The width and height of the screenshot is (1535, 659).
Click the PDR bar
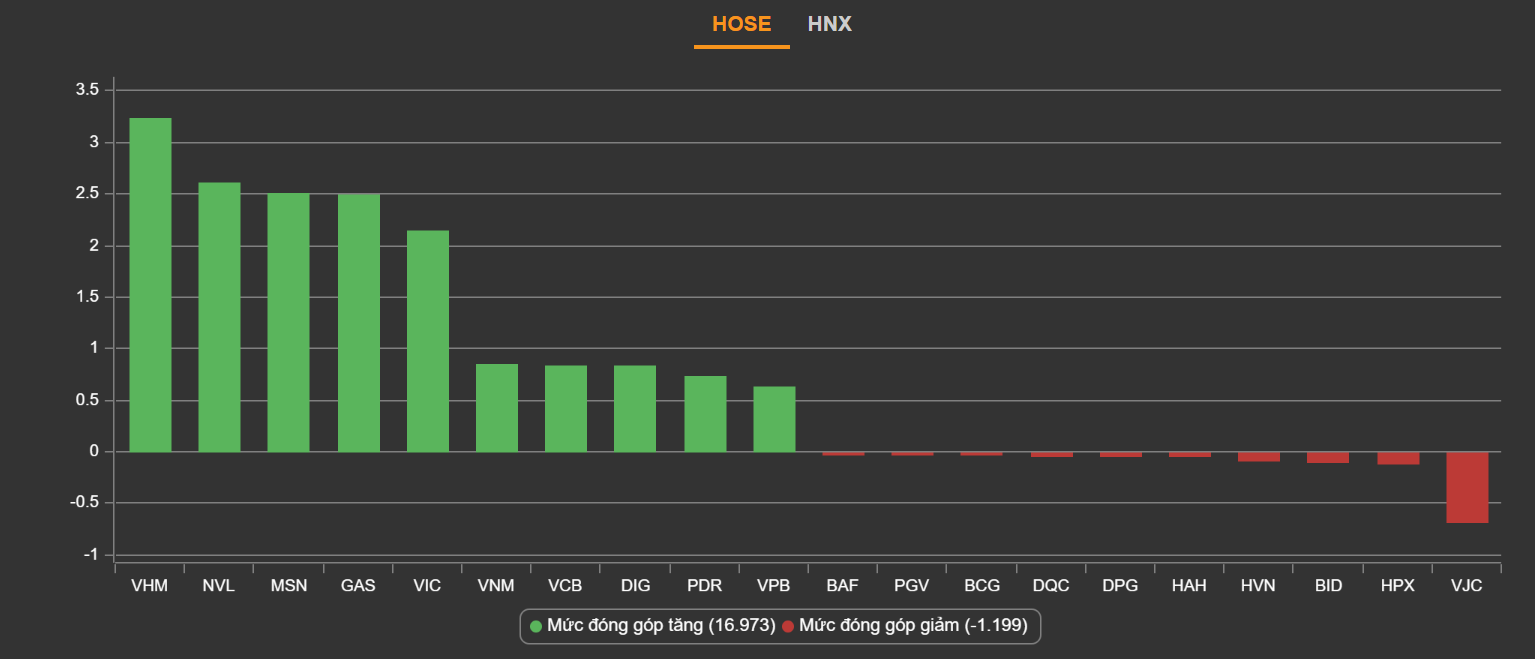(705, 414)
